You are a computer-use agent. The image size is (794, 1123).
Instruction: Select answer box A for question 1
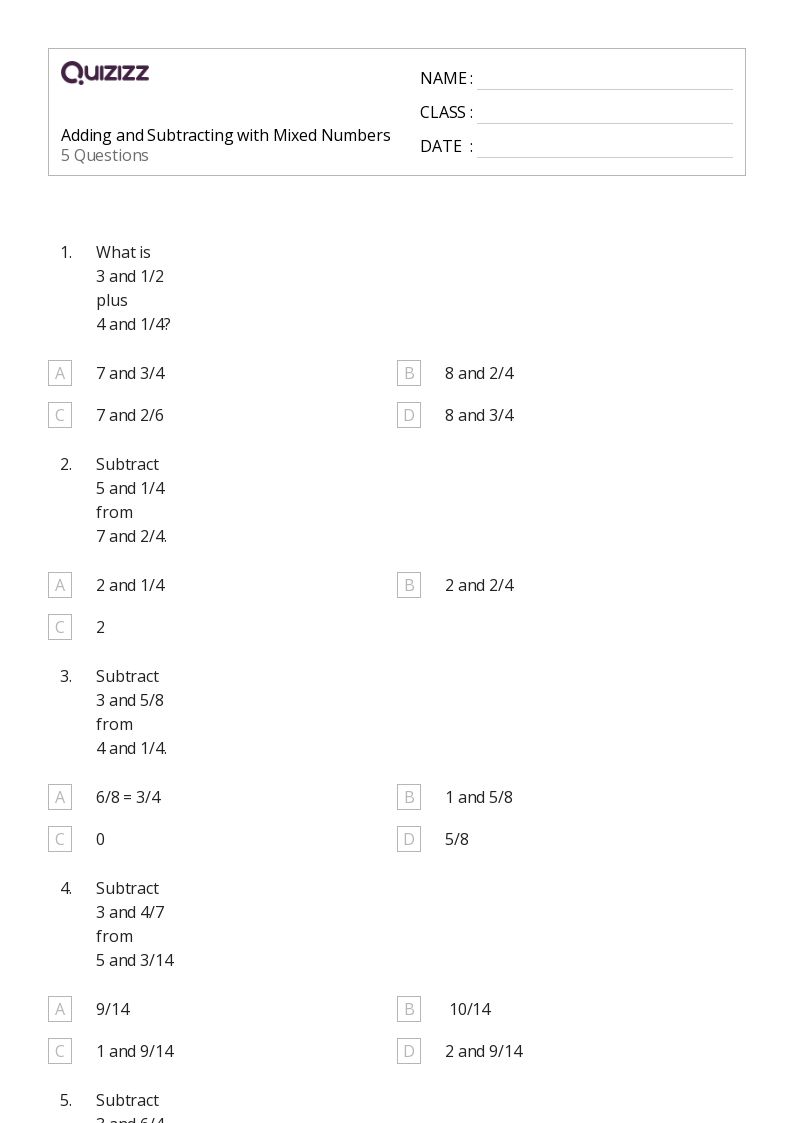pos(60,373)
